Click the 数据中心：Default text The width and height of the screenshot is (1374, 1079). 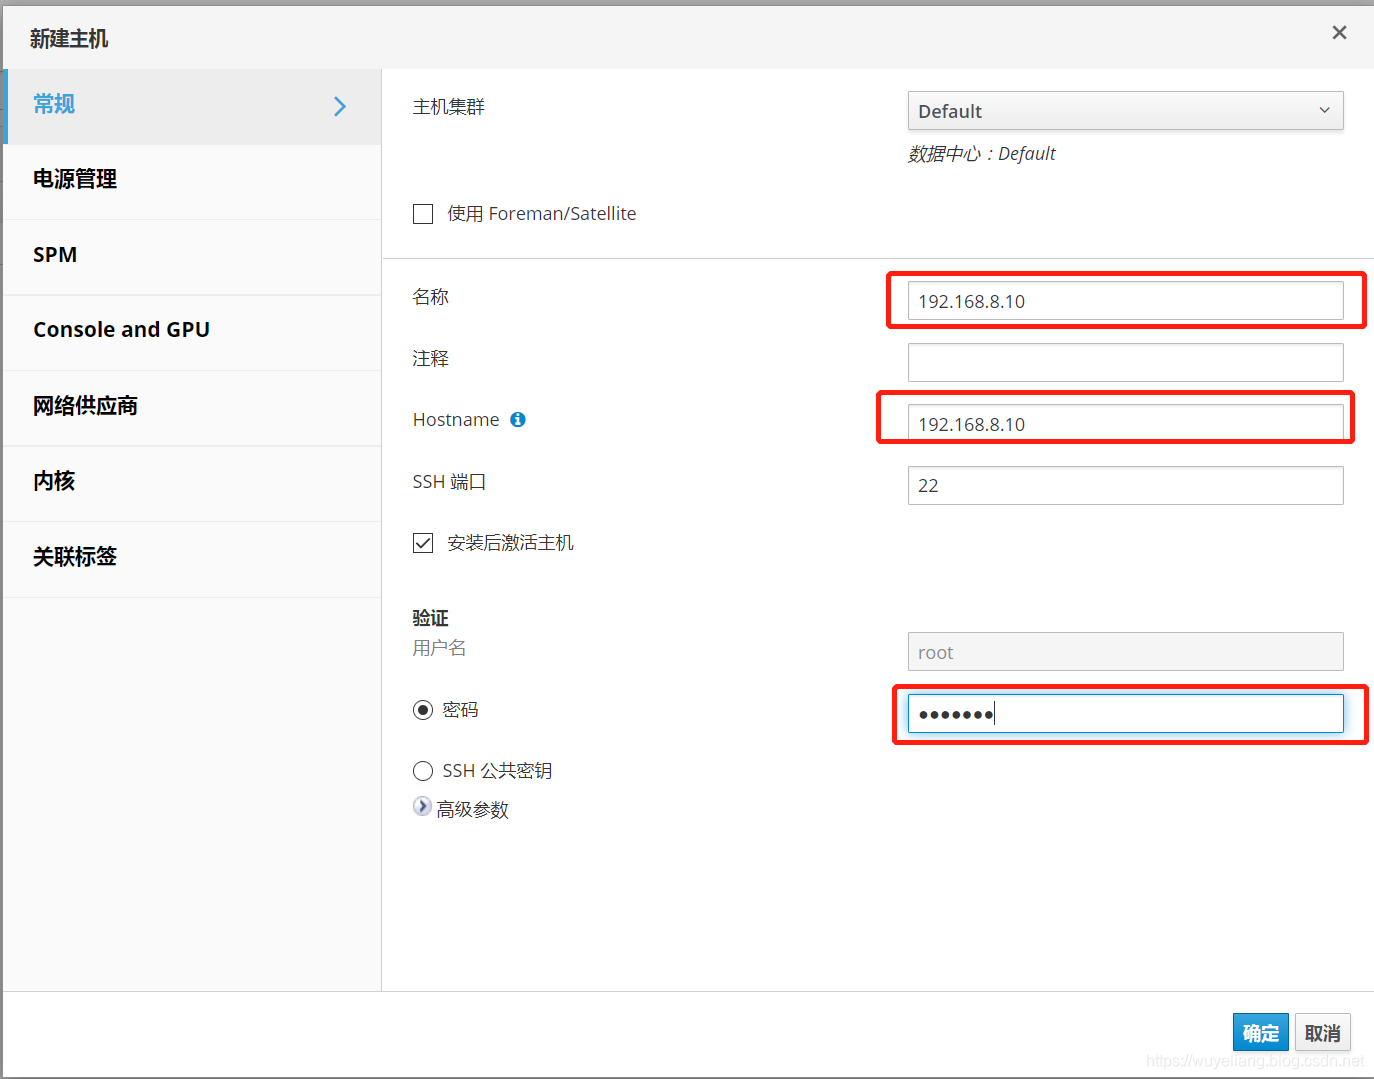click(x=981, y=154)
